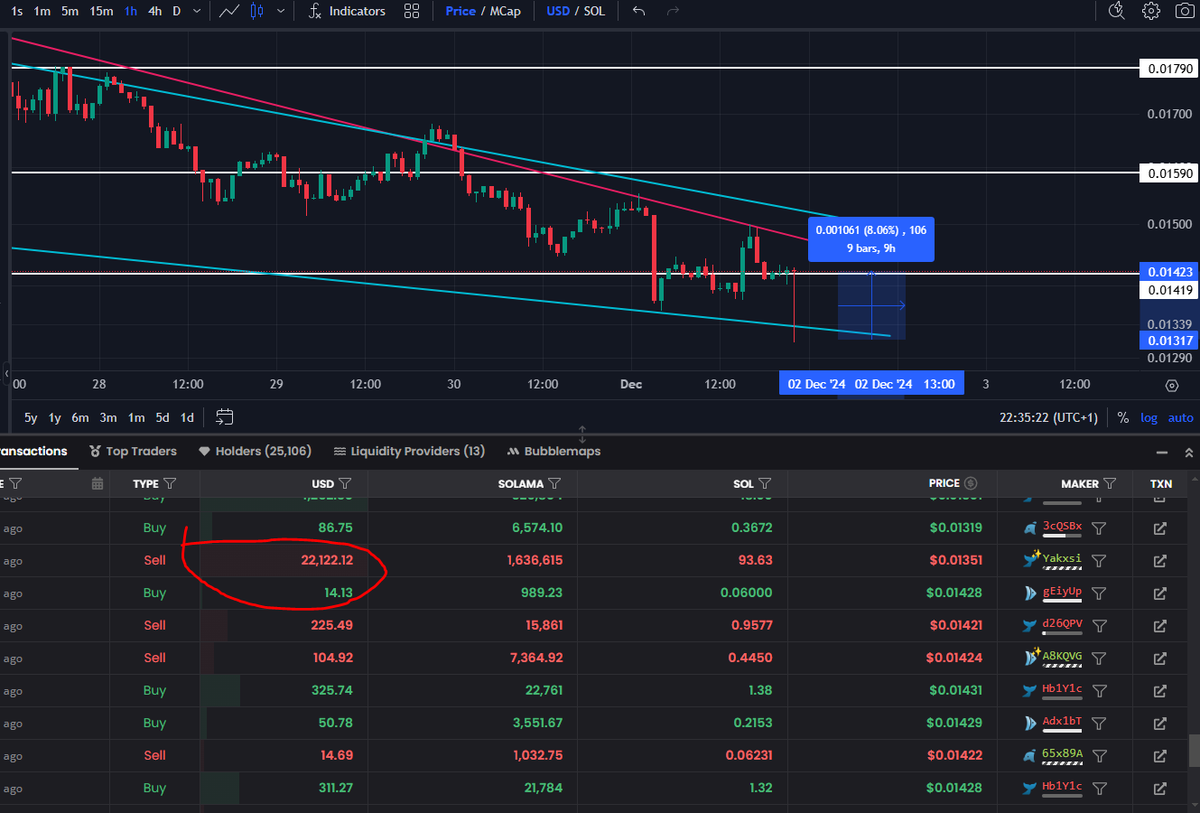Open the date column calendar icon
This screenshot has width=1200, height=813.
[97, 484]
